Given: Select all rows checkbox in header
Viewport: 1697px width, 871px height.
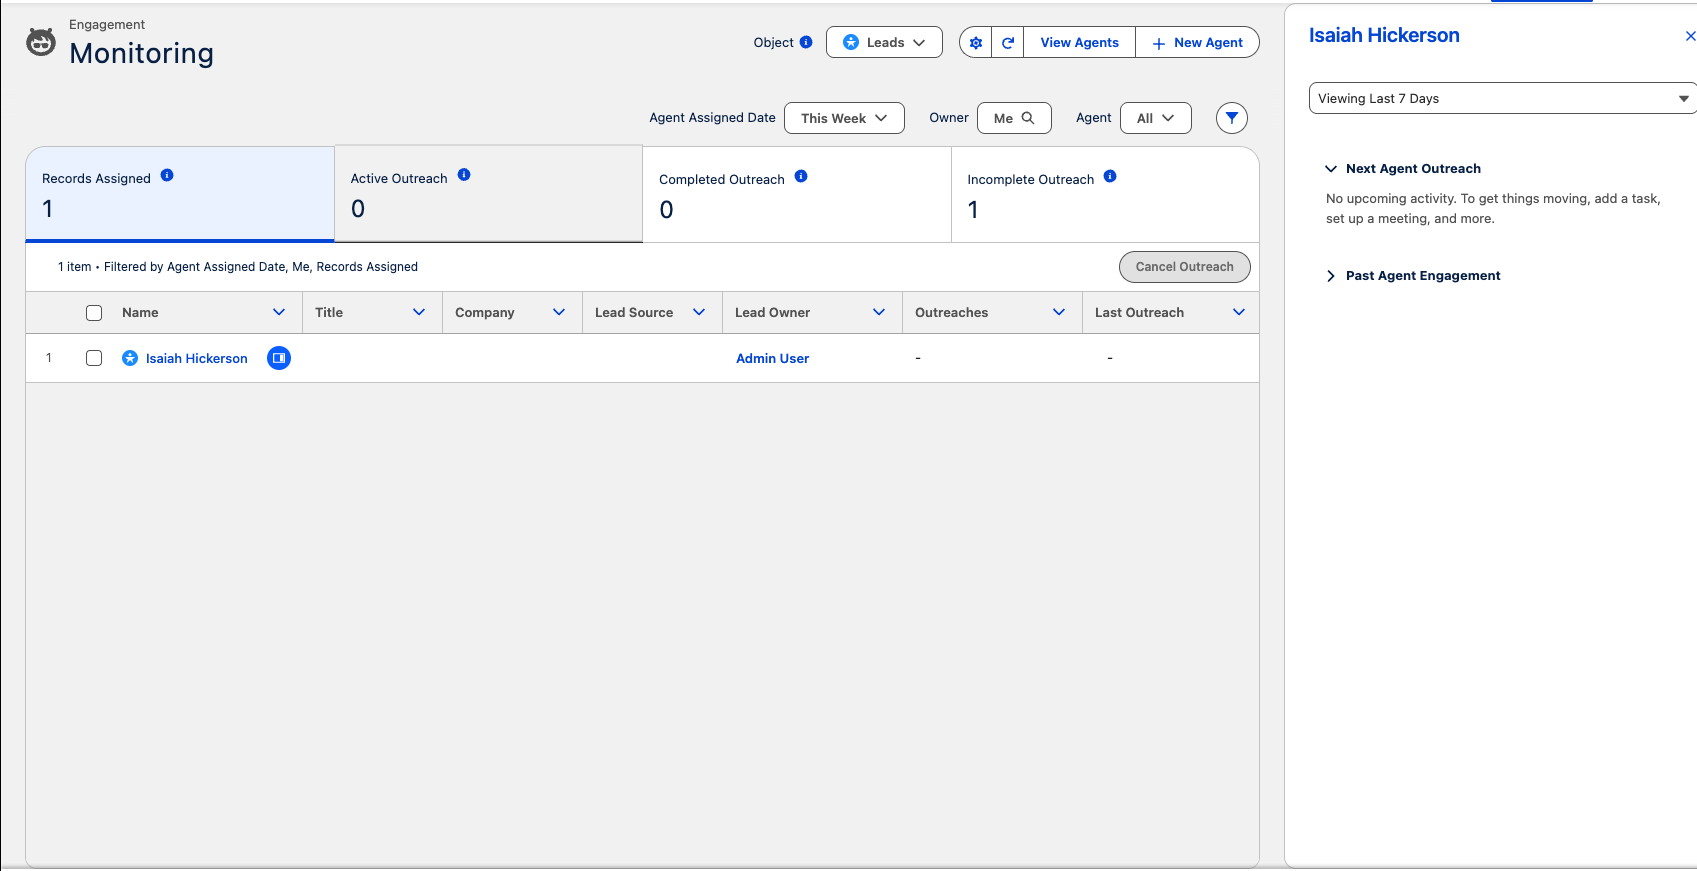Looking at the screenshot, I should (x=94, y=313).
